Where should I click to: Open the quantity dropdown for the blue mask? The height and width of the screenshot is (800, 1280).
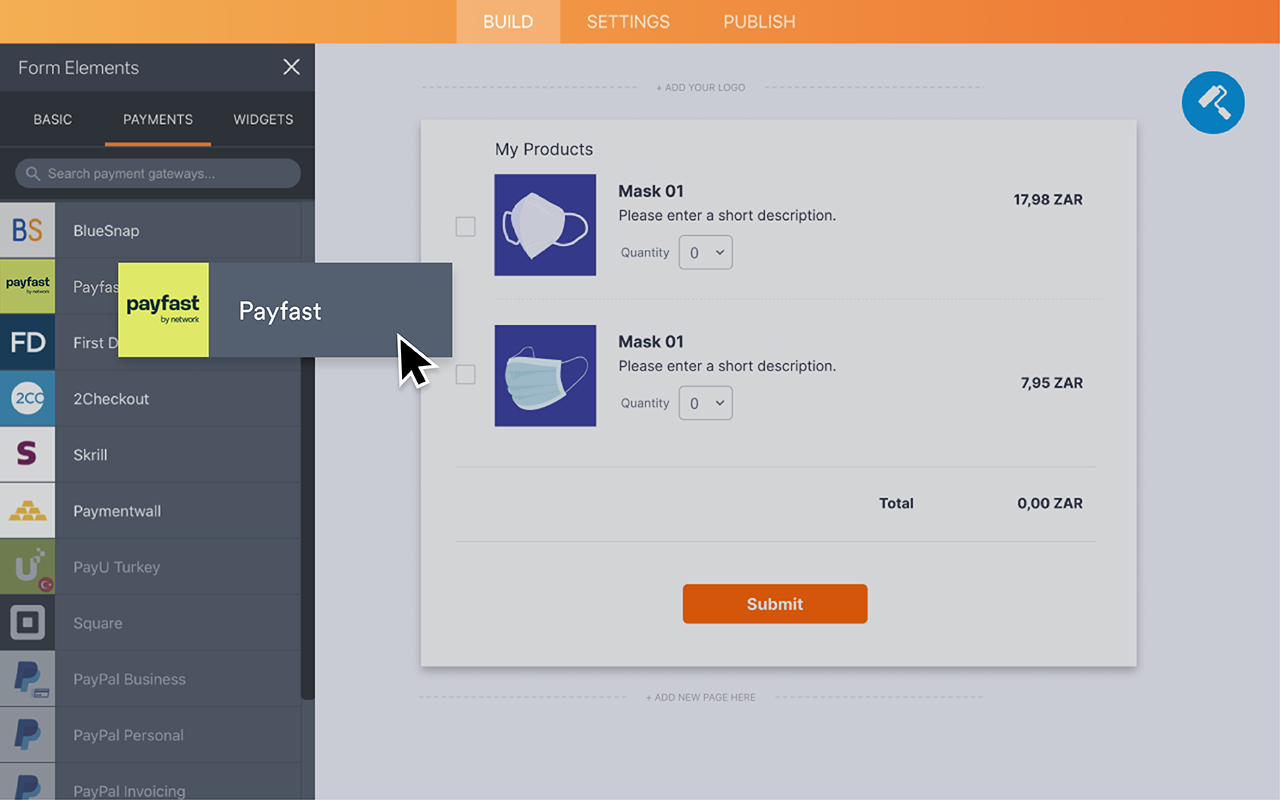click(705, 403)
